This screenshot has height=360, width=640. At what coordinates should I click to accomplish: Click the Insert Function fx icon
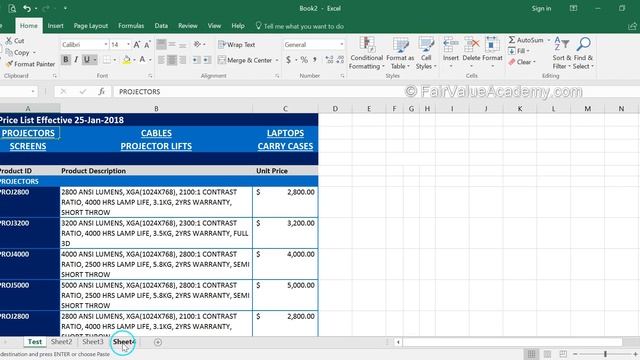pyautogui.click(x=102, y=91)
